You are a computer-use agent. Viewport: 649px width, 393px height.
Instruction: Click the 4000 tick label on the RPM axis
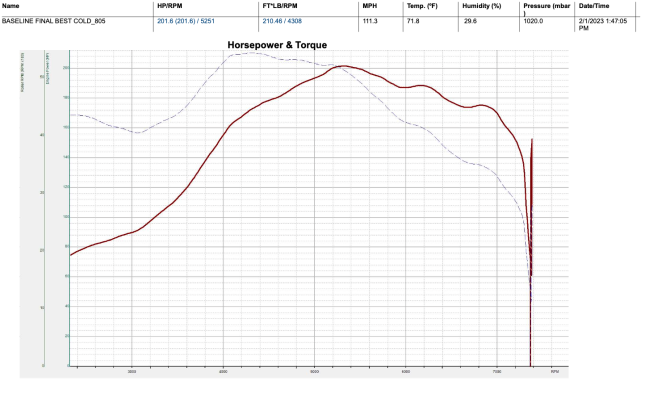point(223,372)
